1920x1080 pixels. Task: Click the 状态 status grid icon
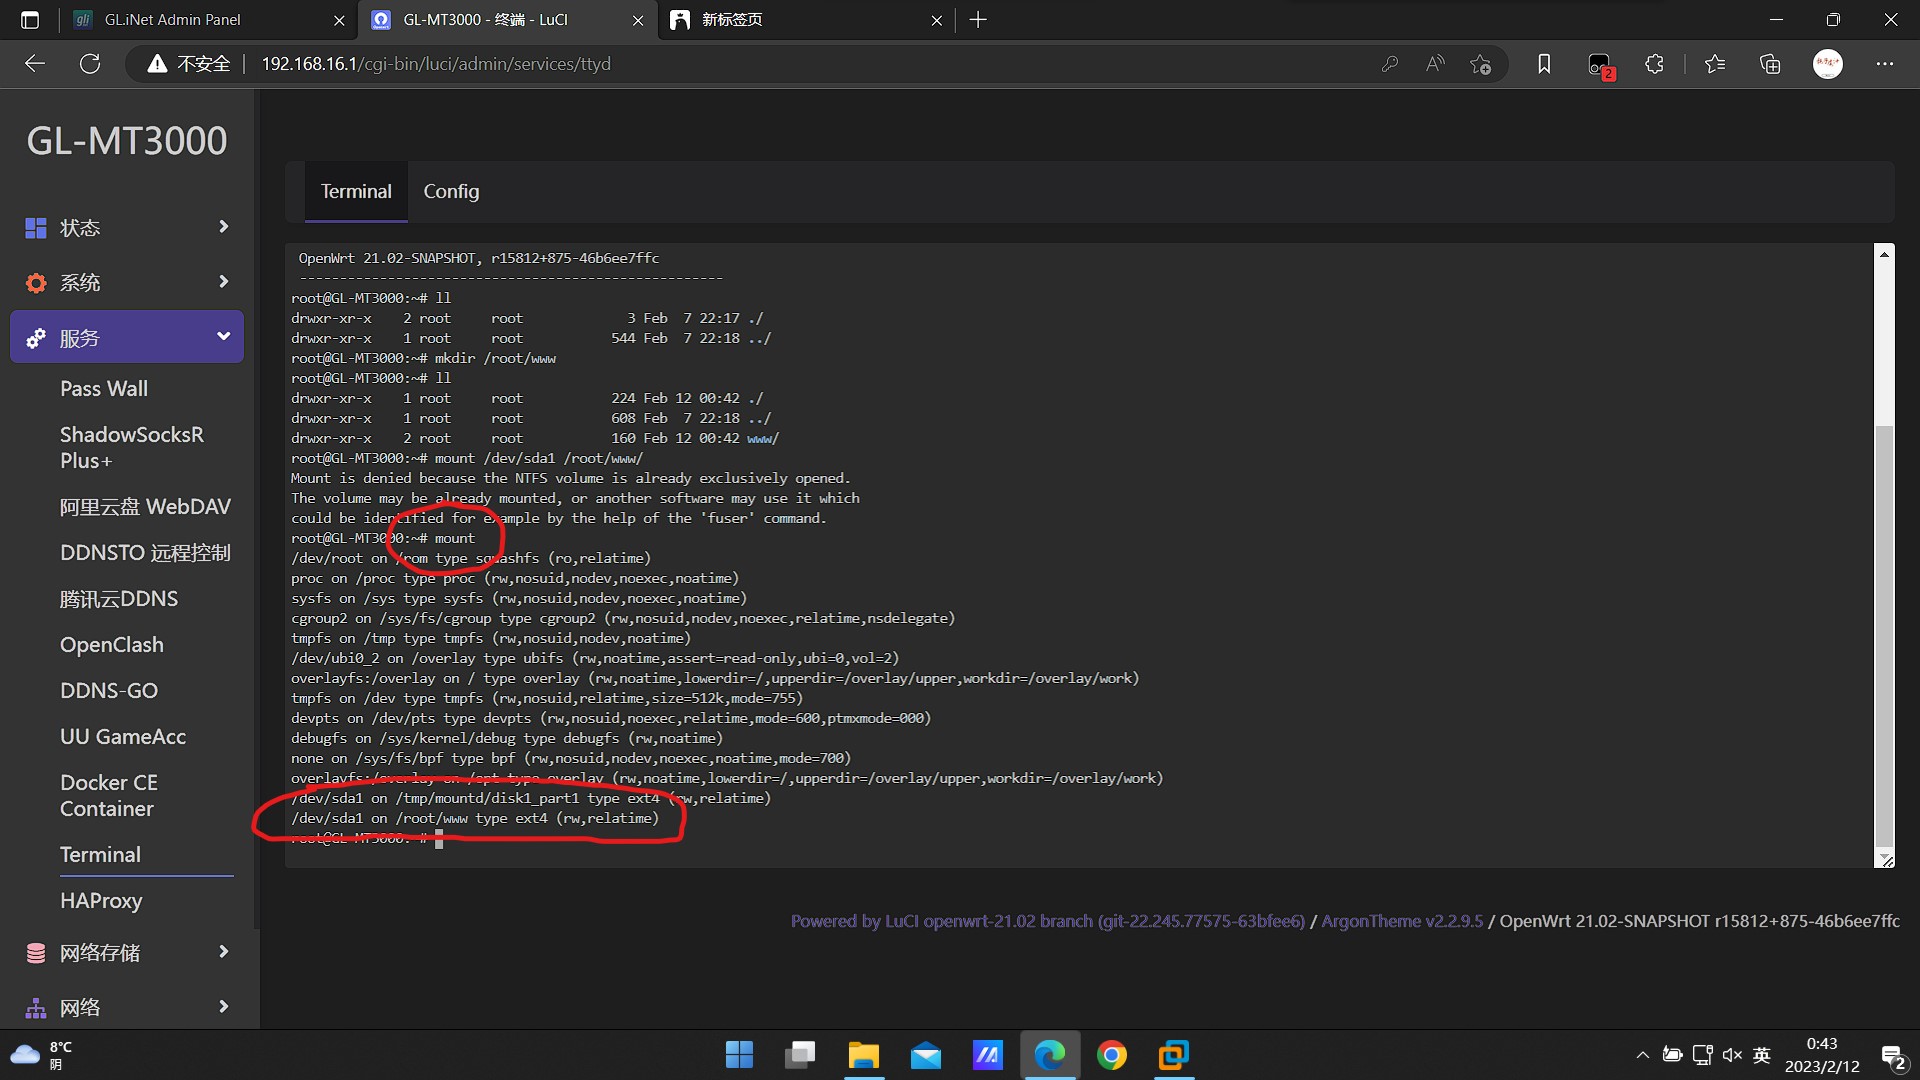36,228
